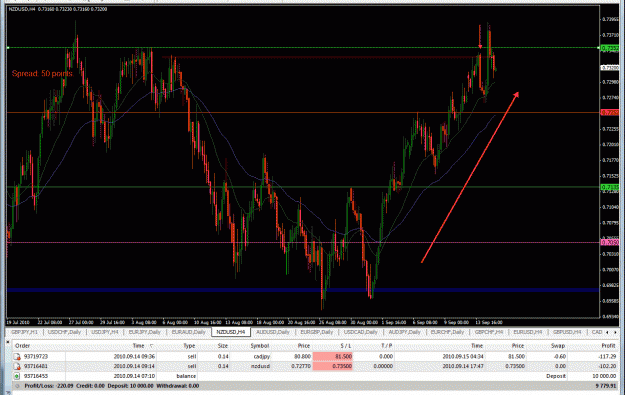Close the terminal panel with the x
The image size is (625, 395).
coord(8,342)
